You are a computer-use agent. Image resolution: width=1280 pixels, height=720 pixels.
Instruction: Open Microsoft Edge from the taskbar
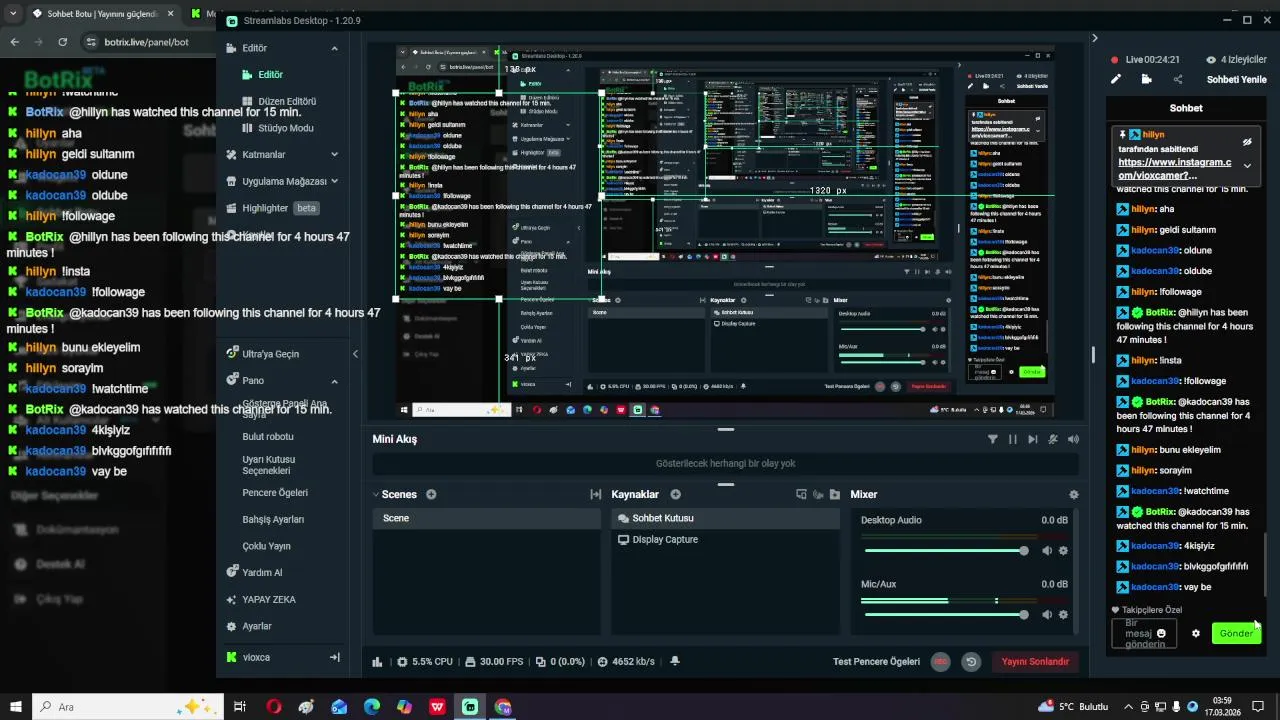click(372, 707)
